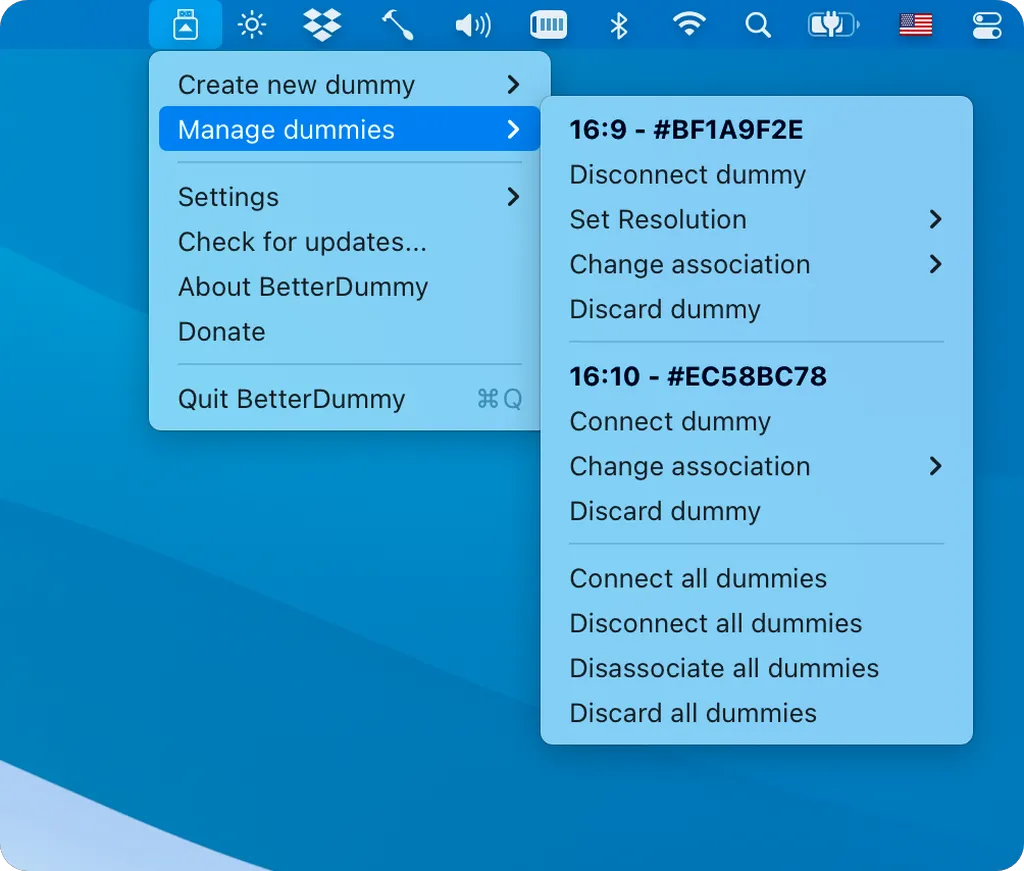
Task: Select Disconnect dummy for 16:9 dummy
Action: [688, 175]
